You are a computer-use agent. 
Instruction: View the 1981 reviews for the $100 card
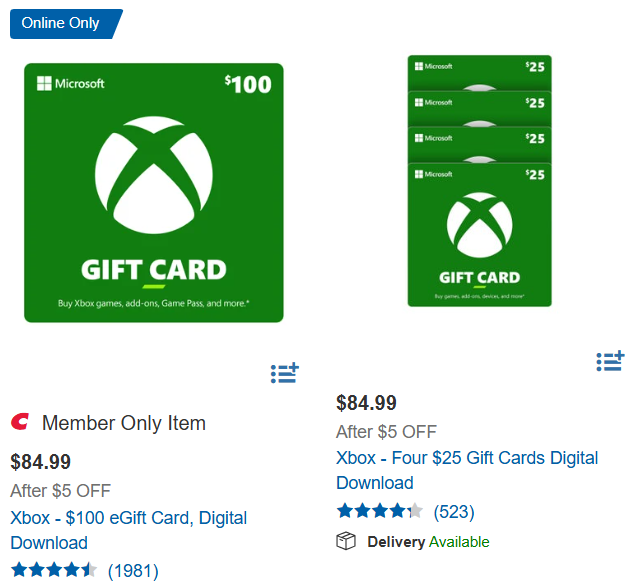(133, 571)
